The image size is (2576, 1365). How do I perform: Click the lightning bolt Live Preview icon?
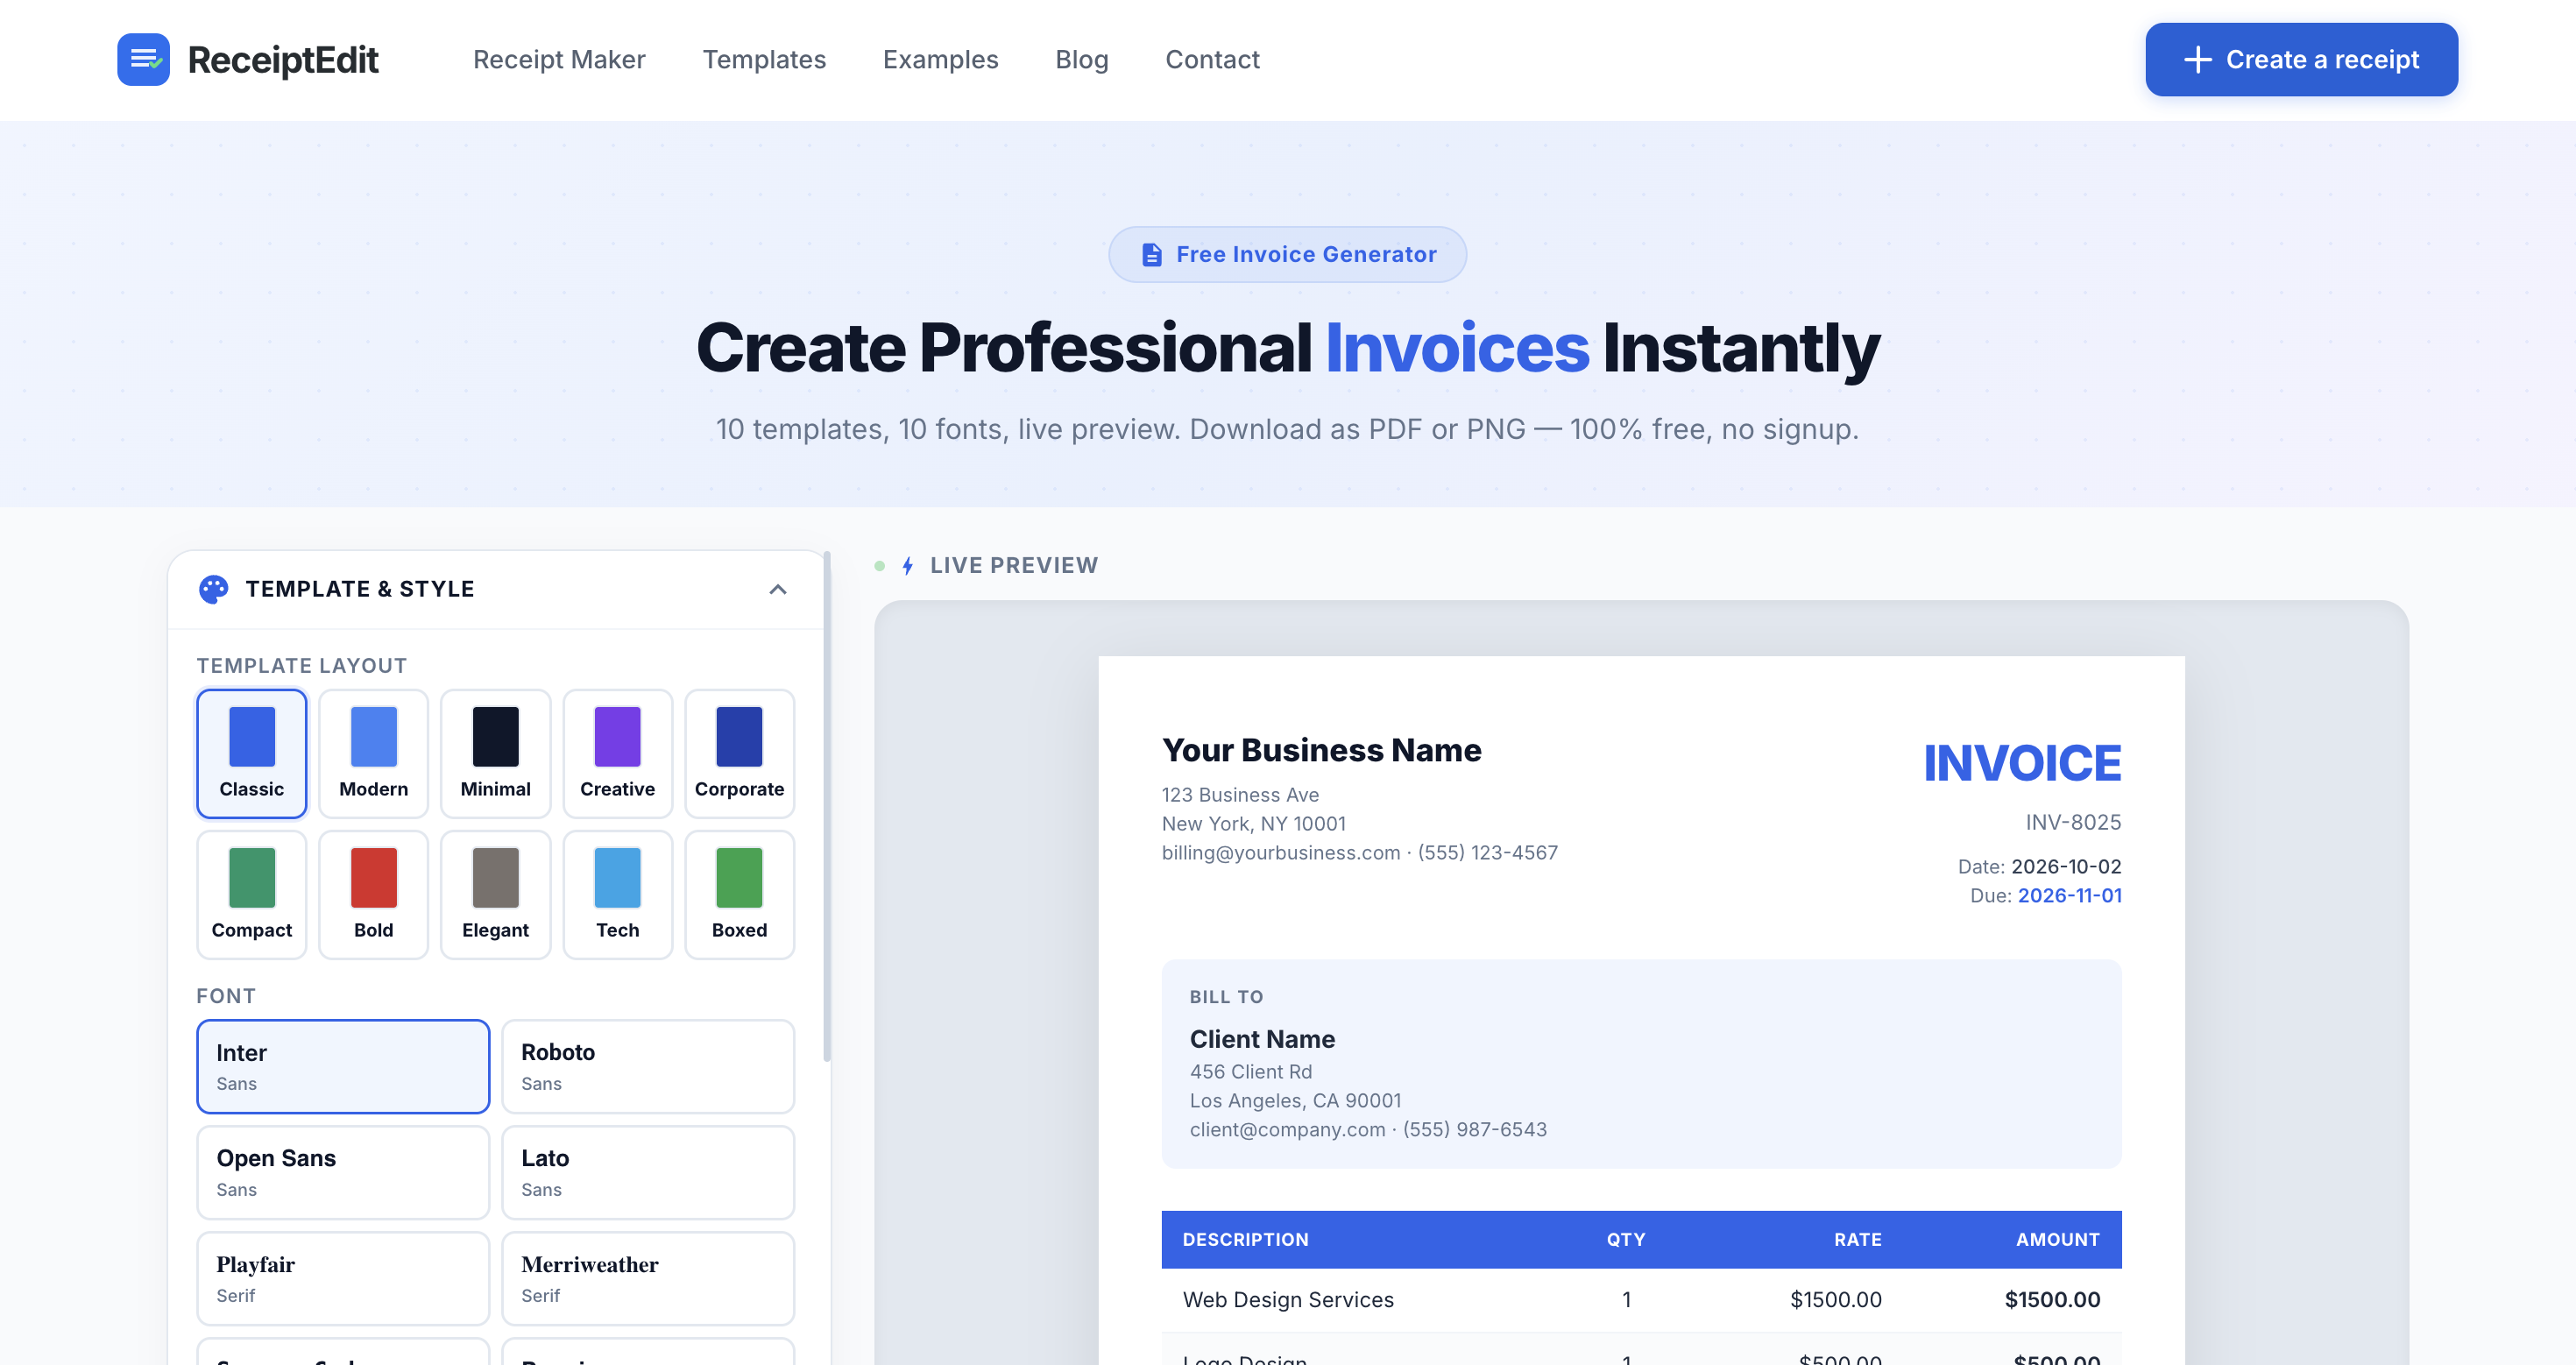click(908, 566)
